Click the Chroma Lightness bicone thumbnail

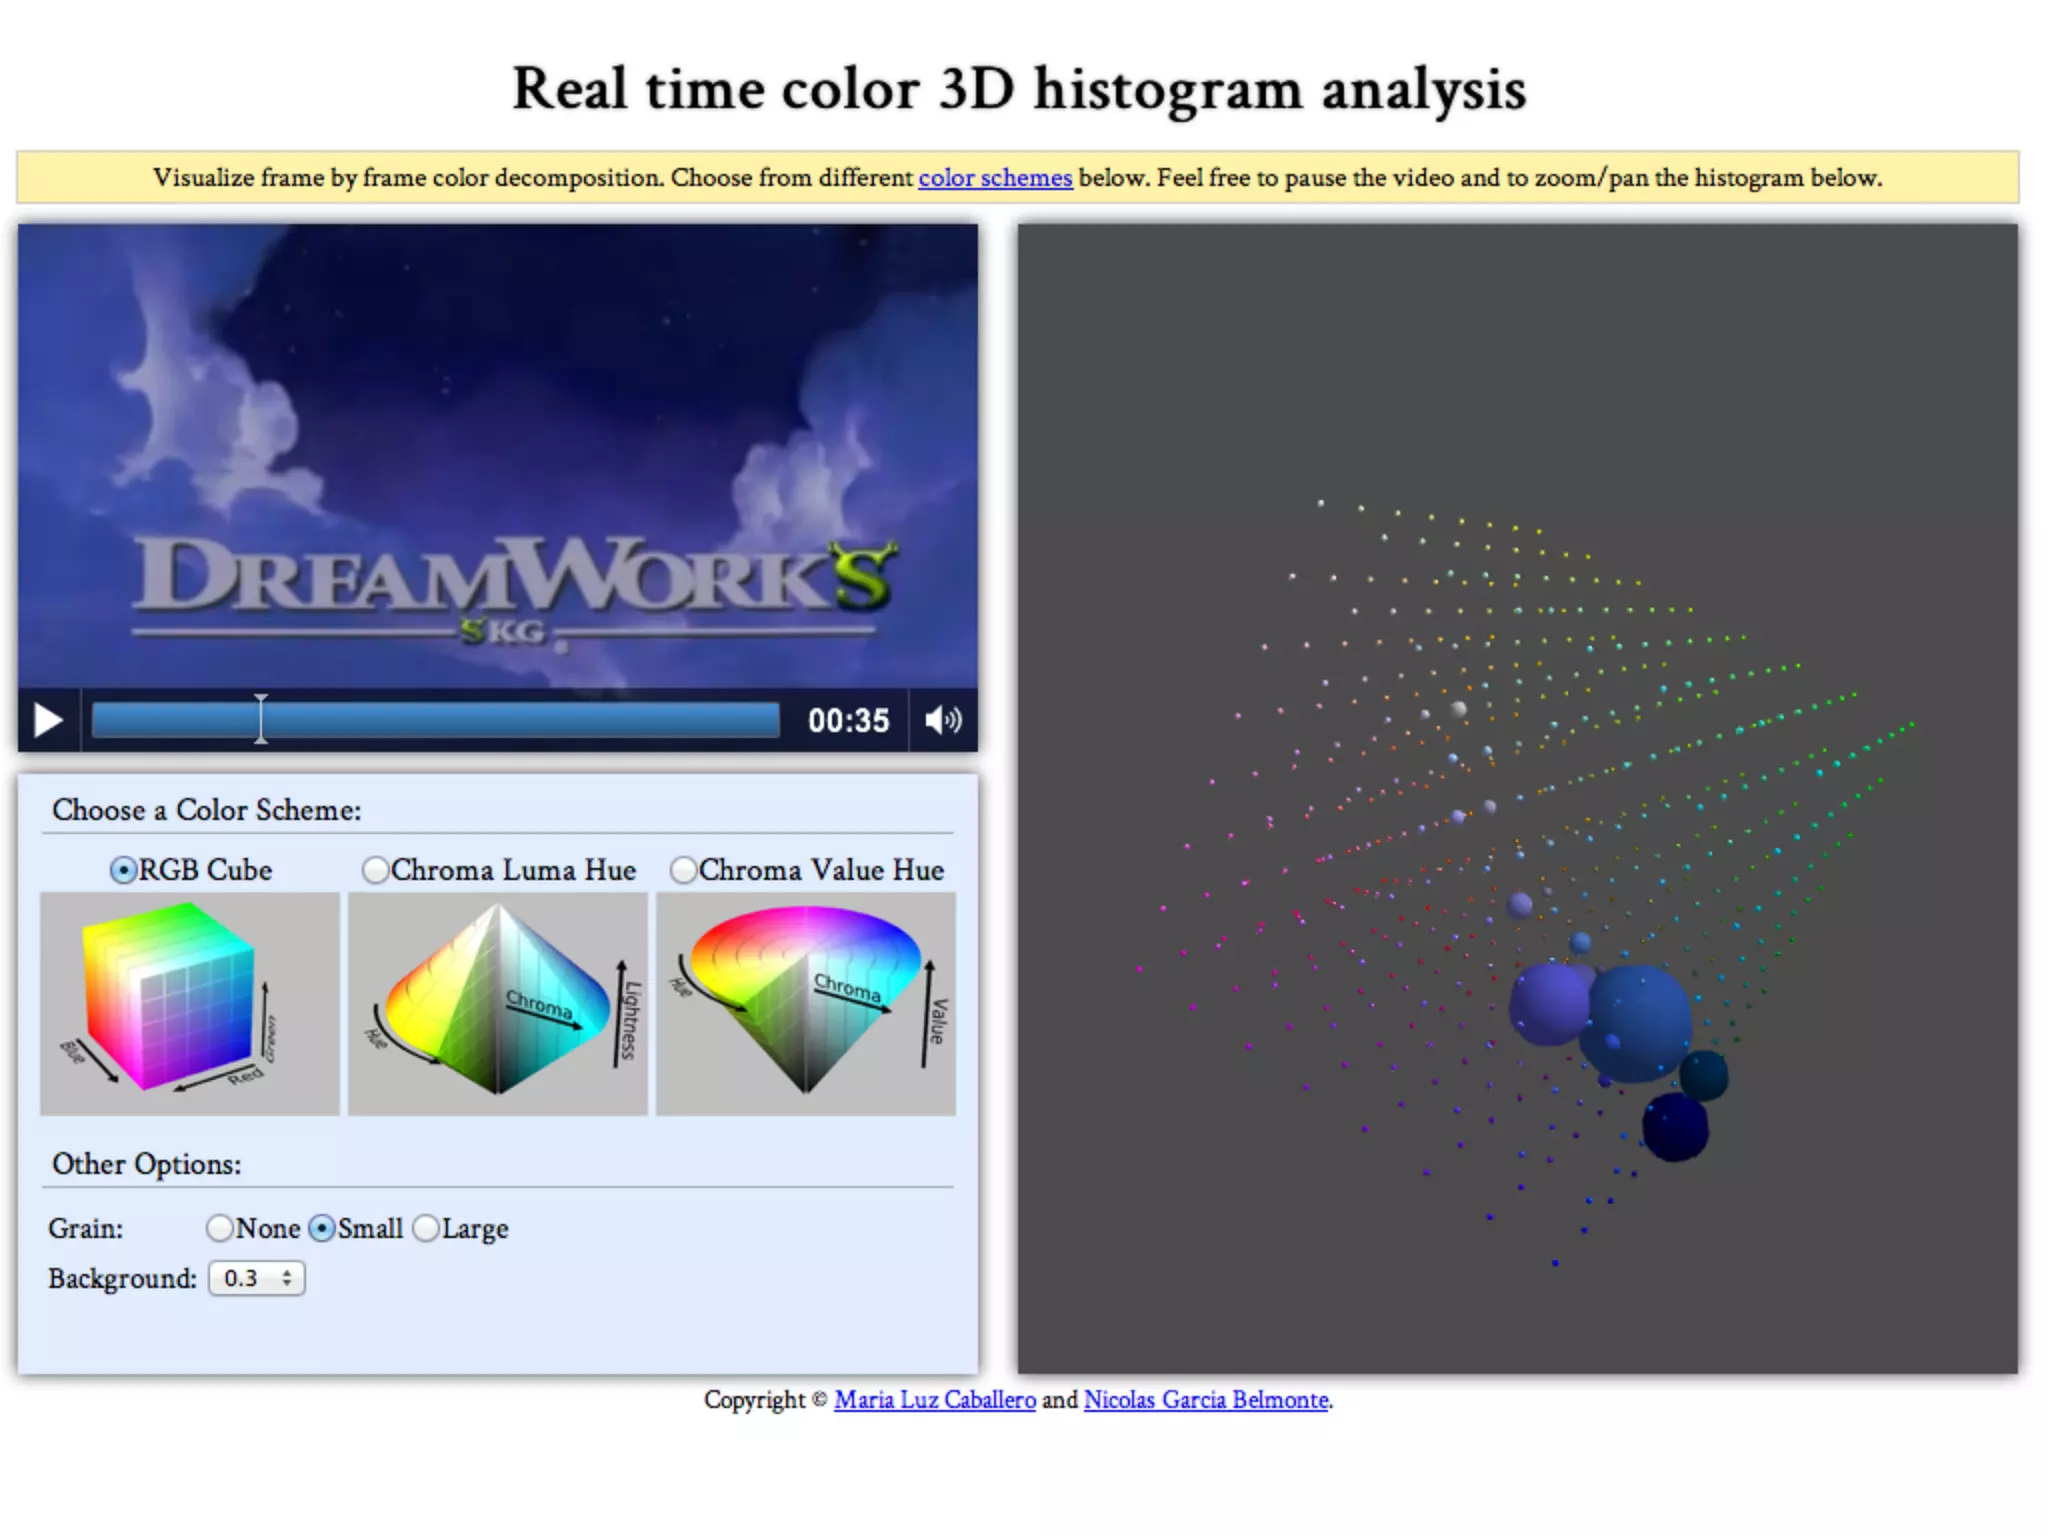(x=498, y=1003)
